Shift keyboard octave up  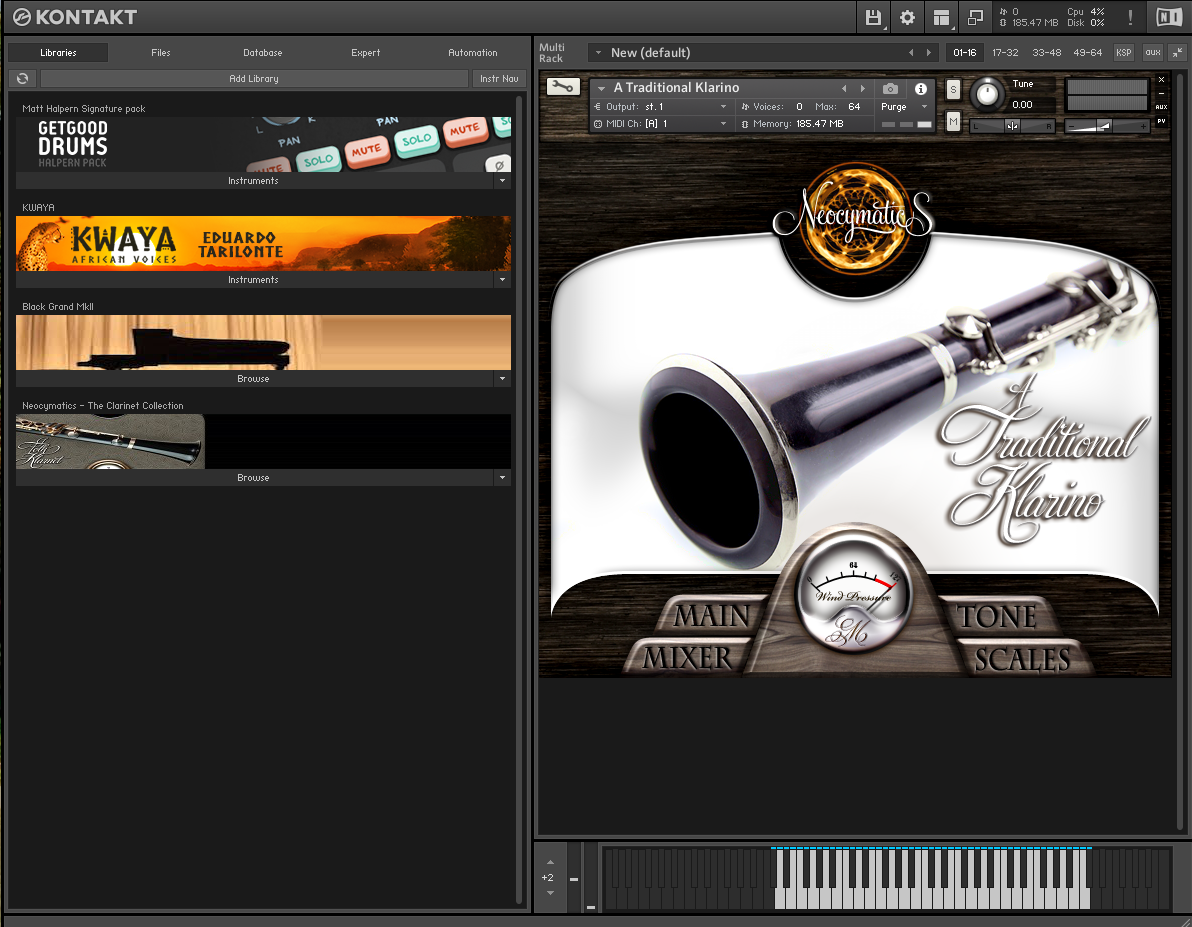550,862
